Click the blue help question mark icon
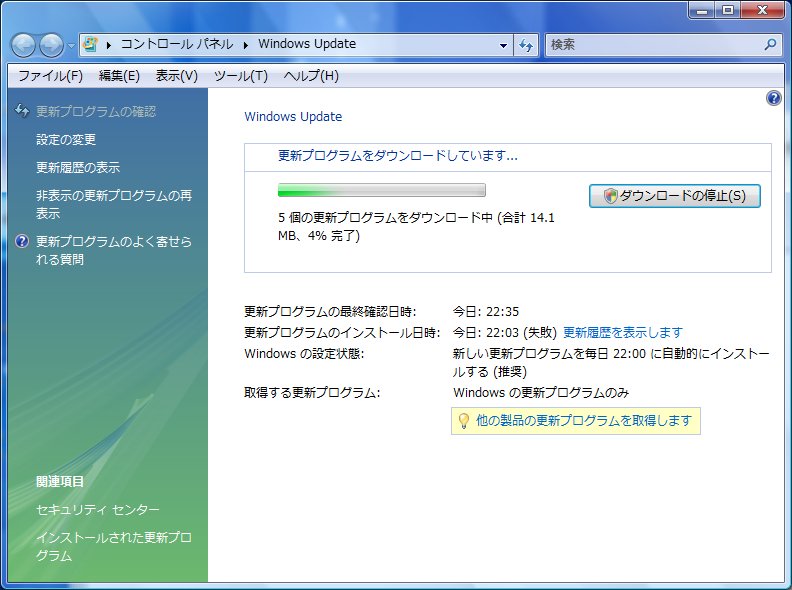The width and height of the screenshot is (792, 590). (x=773, y=98)
